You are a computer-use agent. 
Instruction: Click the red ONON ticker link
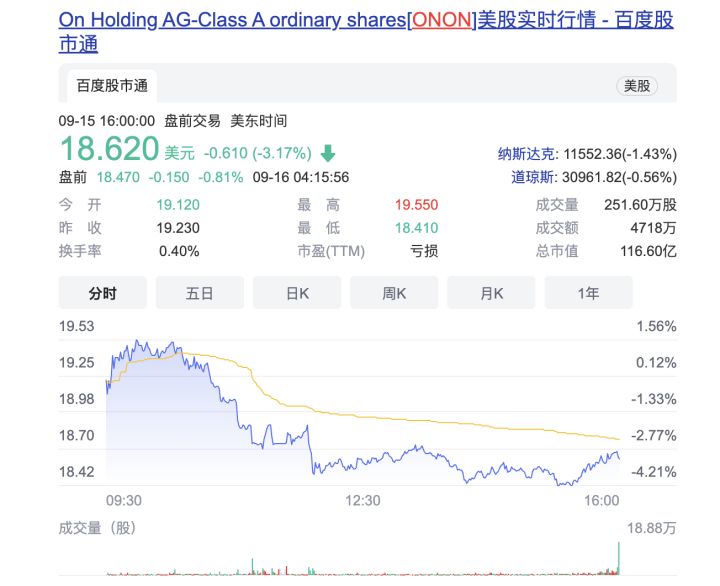point(442,19)
